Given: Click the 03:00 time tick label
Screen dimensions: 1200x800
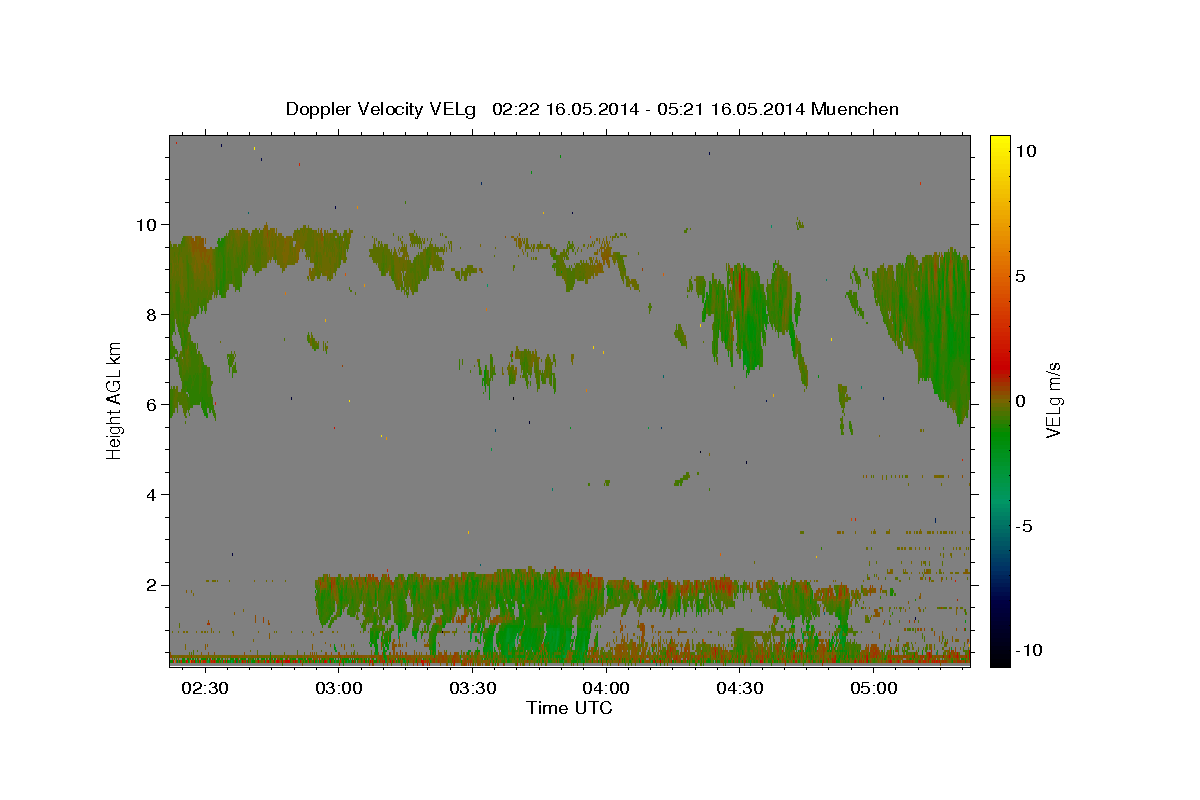Looking at the screenshot, I should click(x=338, y=689).
